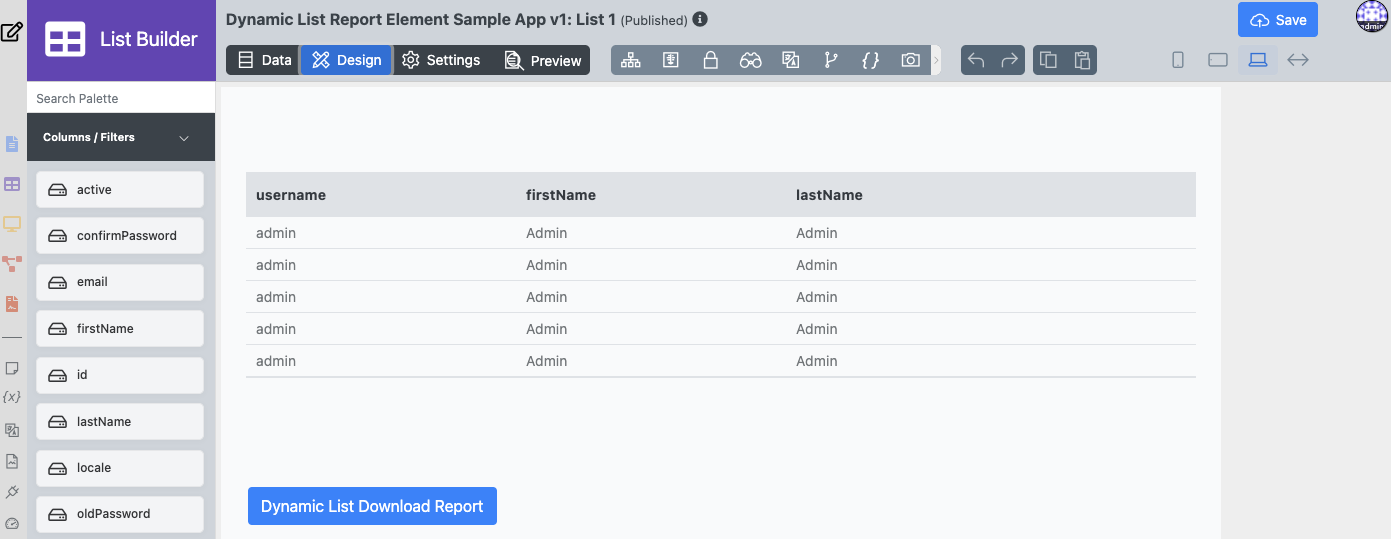Click the binoculars icon in toolbar
Viewport: 1391px width, 539px height.
[750, 60]
